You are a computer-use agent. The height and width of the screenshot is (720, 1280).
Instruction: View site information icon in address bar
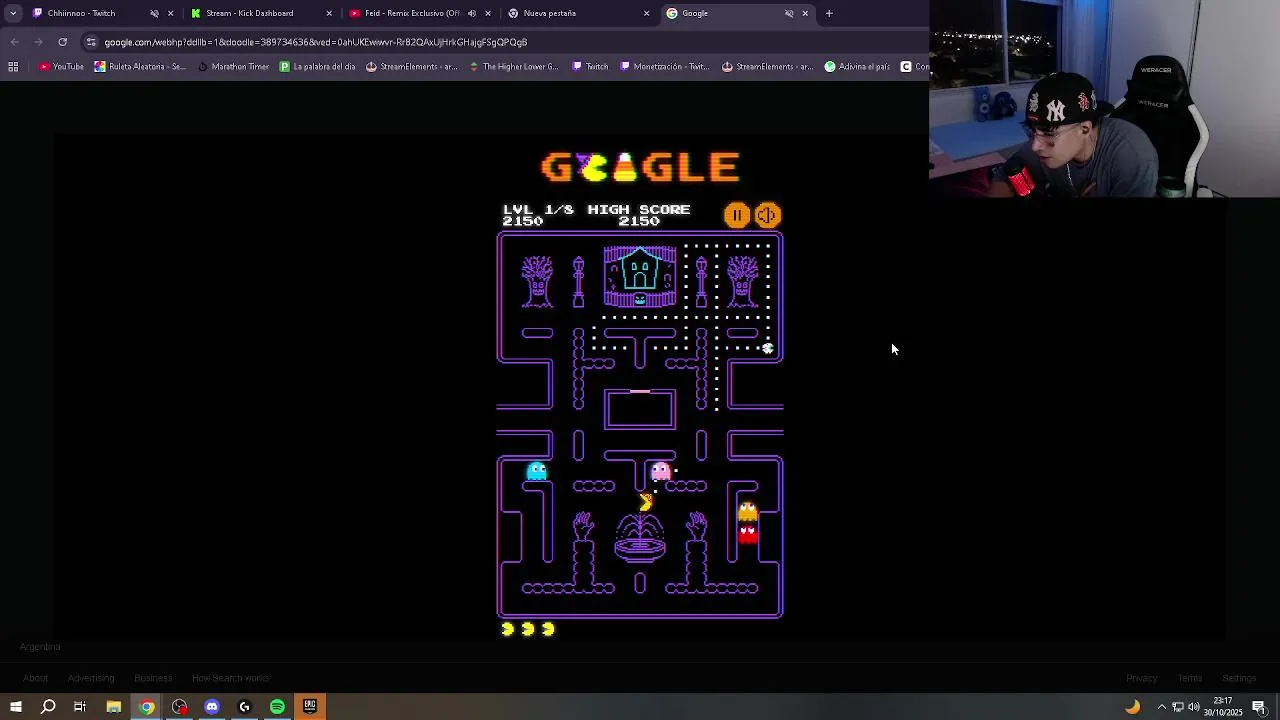click(91, 42)
